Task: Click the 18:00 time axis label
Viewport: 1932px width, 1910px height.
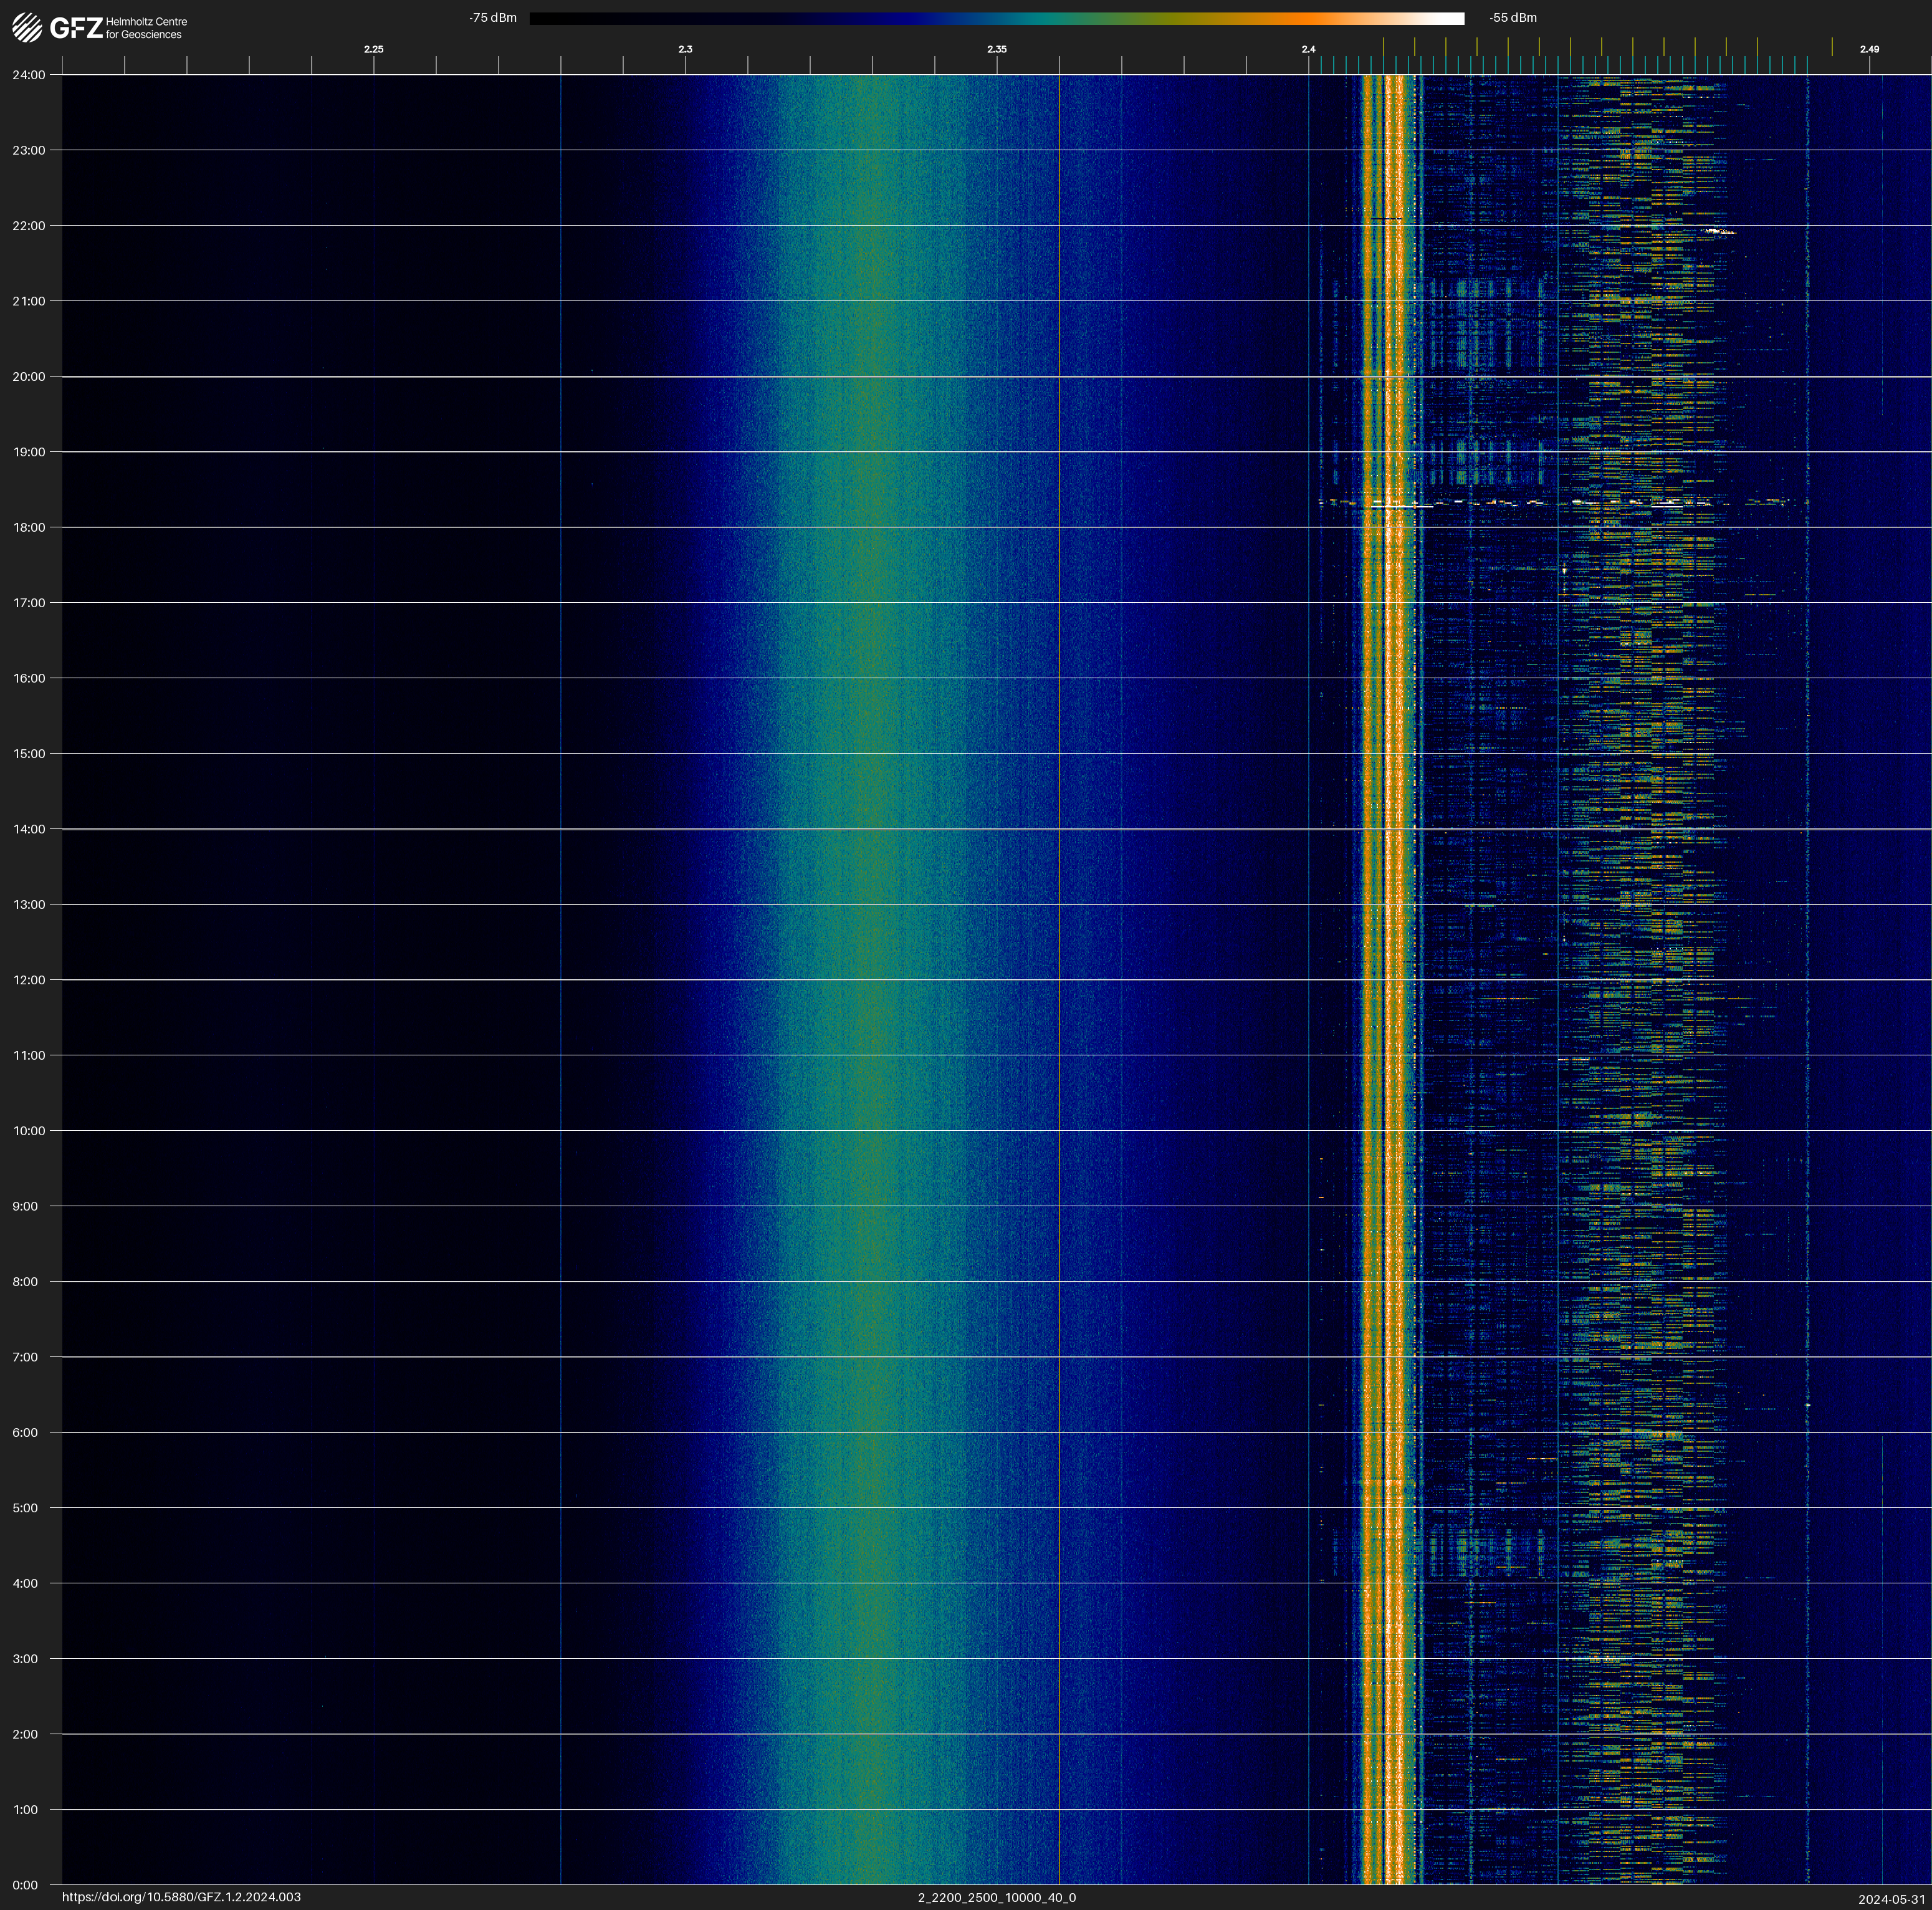Action: [29, 527]
